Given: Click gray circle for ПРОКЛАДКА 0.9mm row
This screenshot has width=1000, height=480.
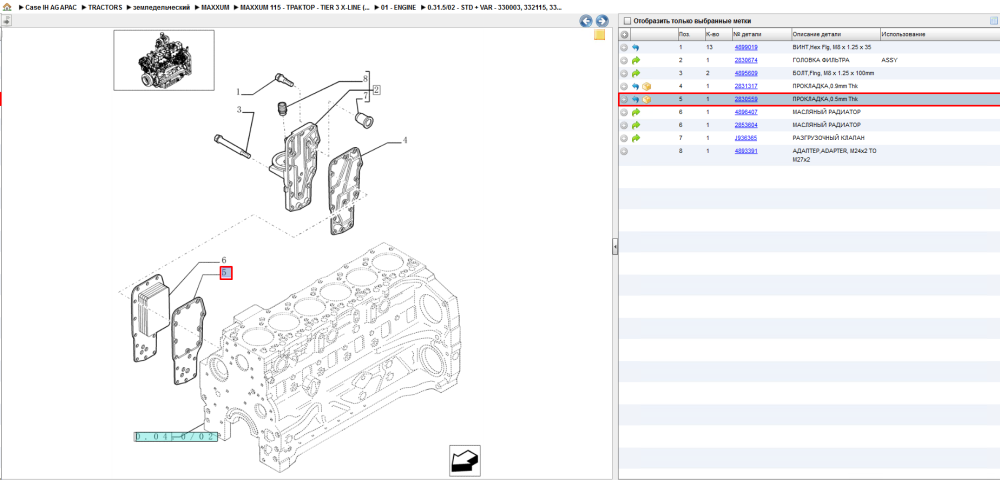Looking at the screenshot, I should tap(624, 86).
